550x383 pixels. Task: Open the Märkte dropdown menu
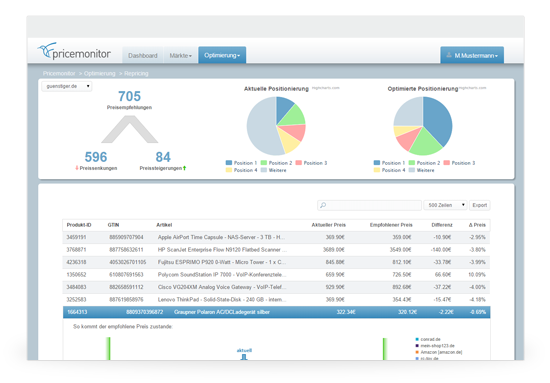pyautogui.click(x=181, y=55)
